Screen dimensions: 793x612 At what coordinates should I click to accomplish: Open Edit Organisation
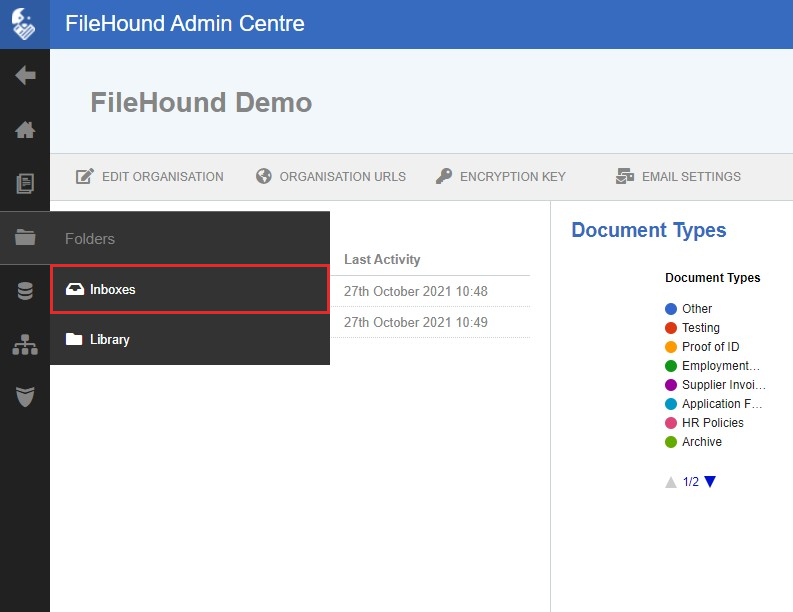[x=150, y=177]
